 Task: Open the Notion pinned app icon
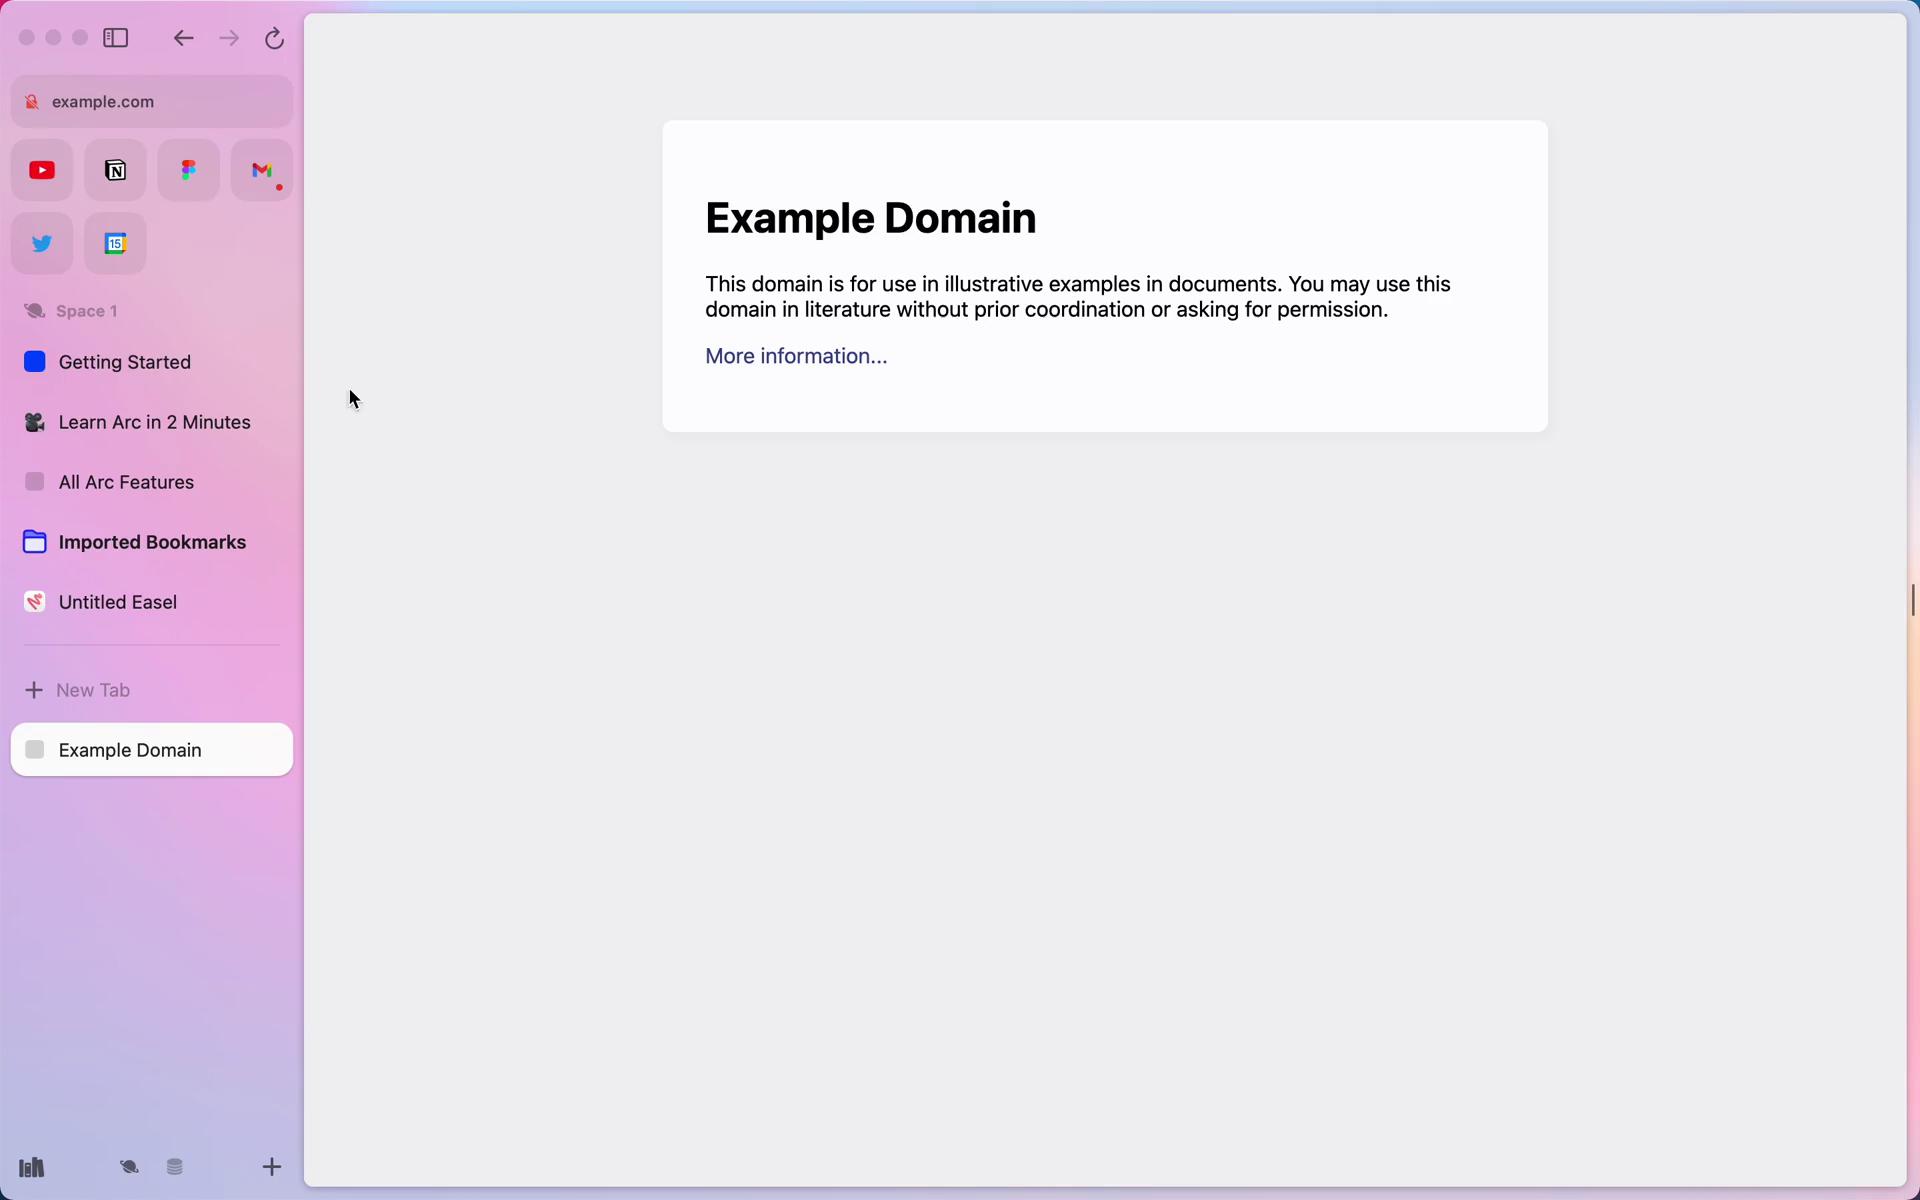(x=115, y=169)
